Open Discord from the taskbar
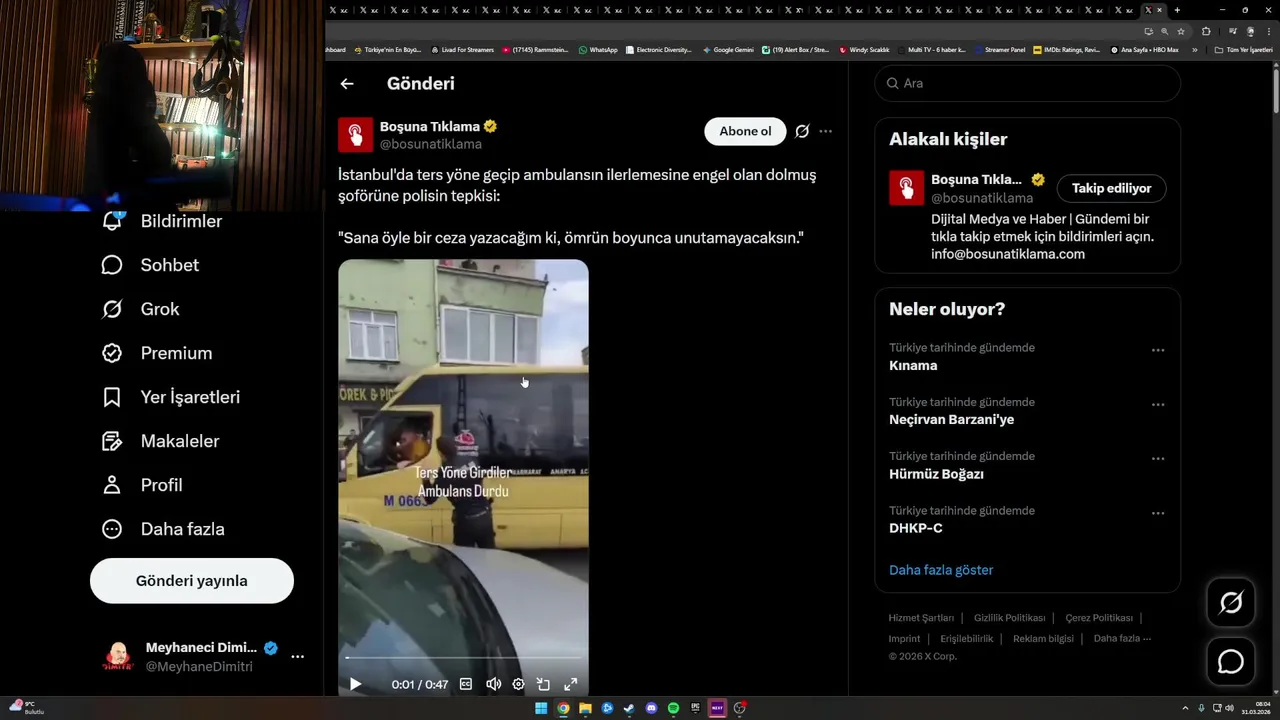The image size is (1280, 720). click(x=651, y=708)
